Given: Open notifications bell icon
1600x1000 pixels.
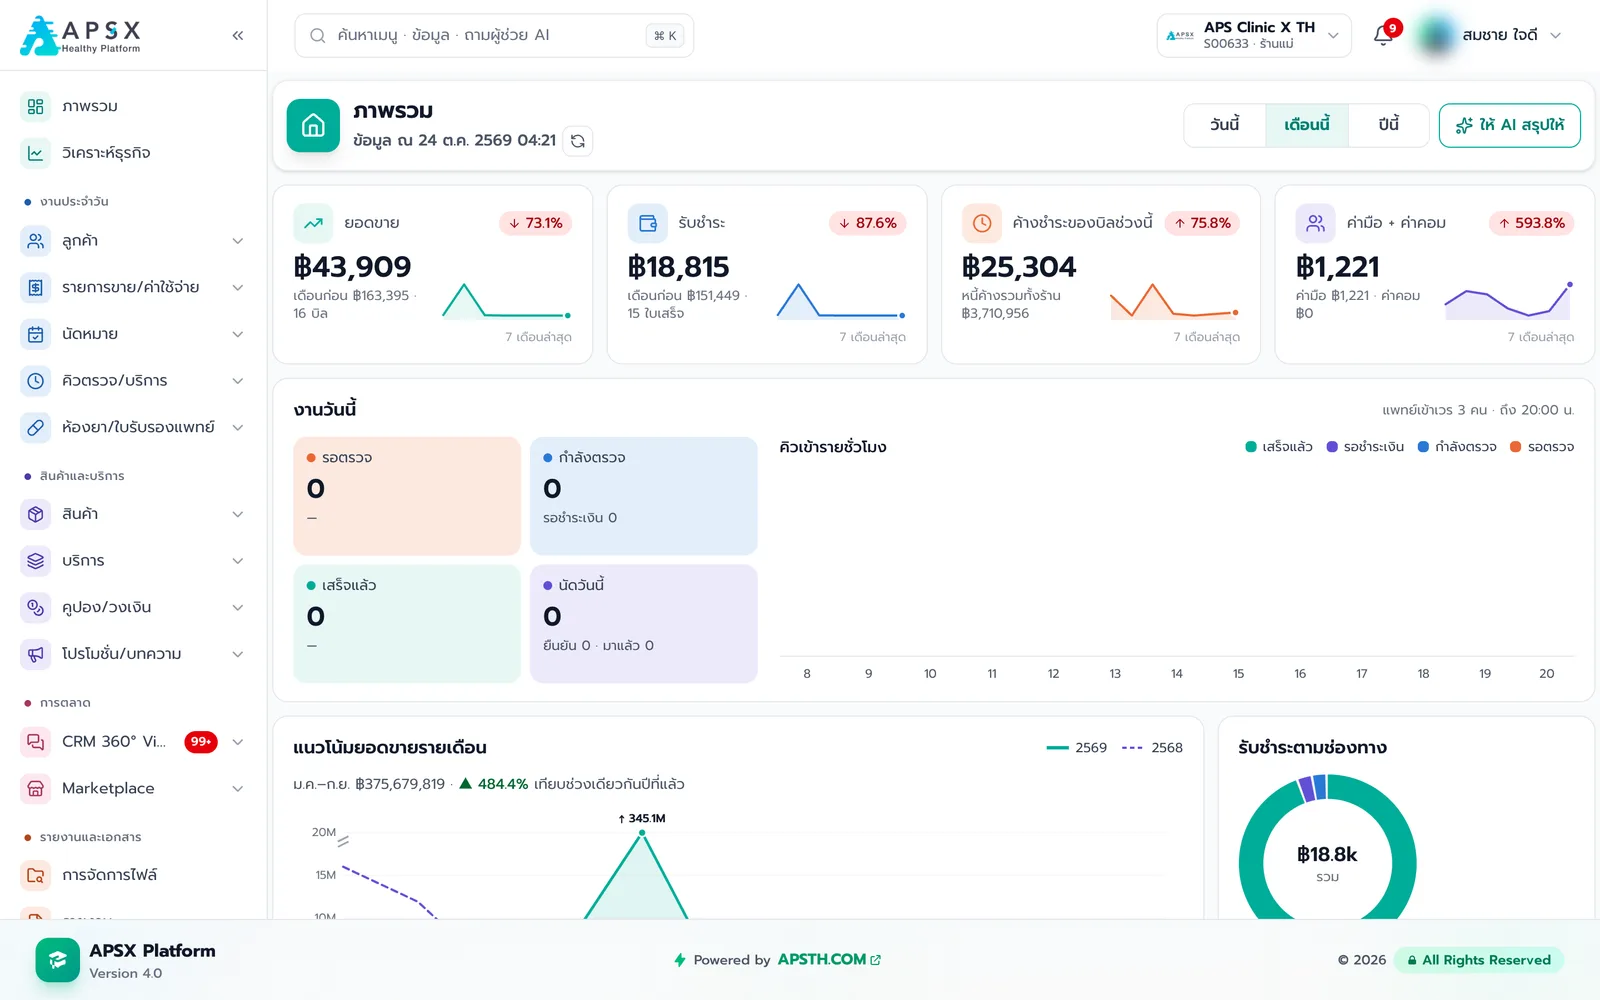Looking at the screenshot, I should pyautogui.click(x=1383, y=36).
